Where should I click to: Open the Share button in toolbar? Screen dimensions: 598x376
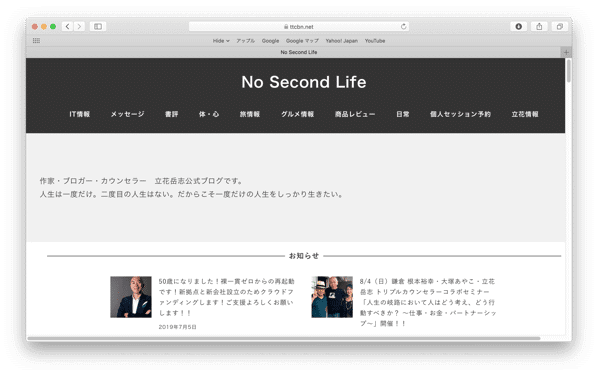[x=539, y=26]
